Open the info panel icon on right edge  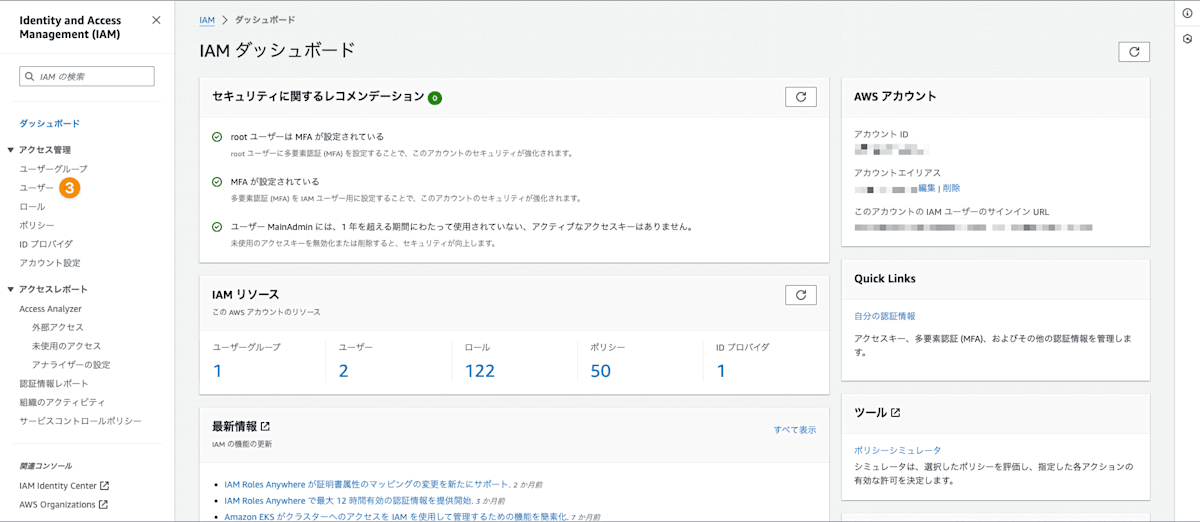click(x=1187, y=13)
